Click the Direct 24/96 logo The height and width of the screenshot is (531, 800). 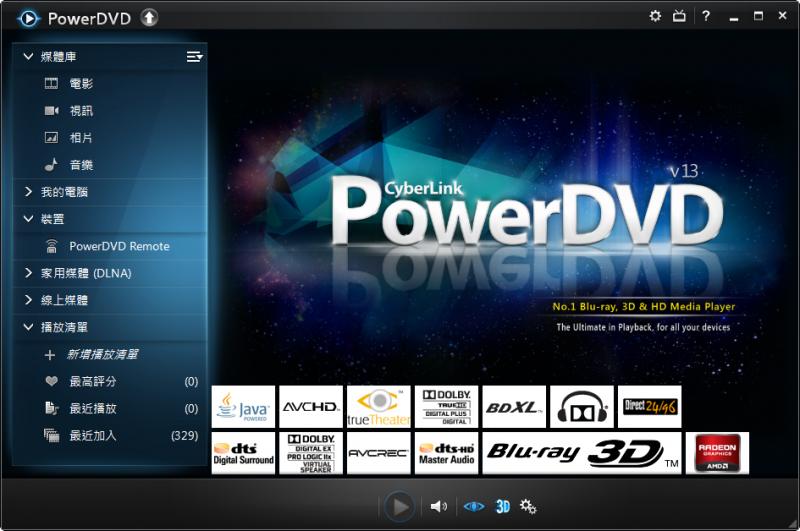click(x=649, y=407)
